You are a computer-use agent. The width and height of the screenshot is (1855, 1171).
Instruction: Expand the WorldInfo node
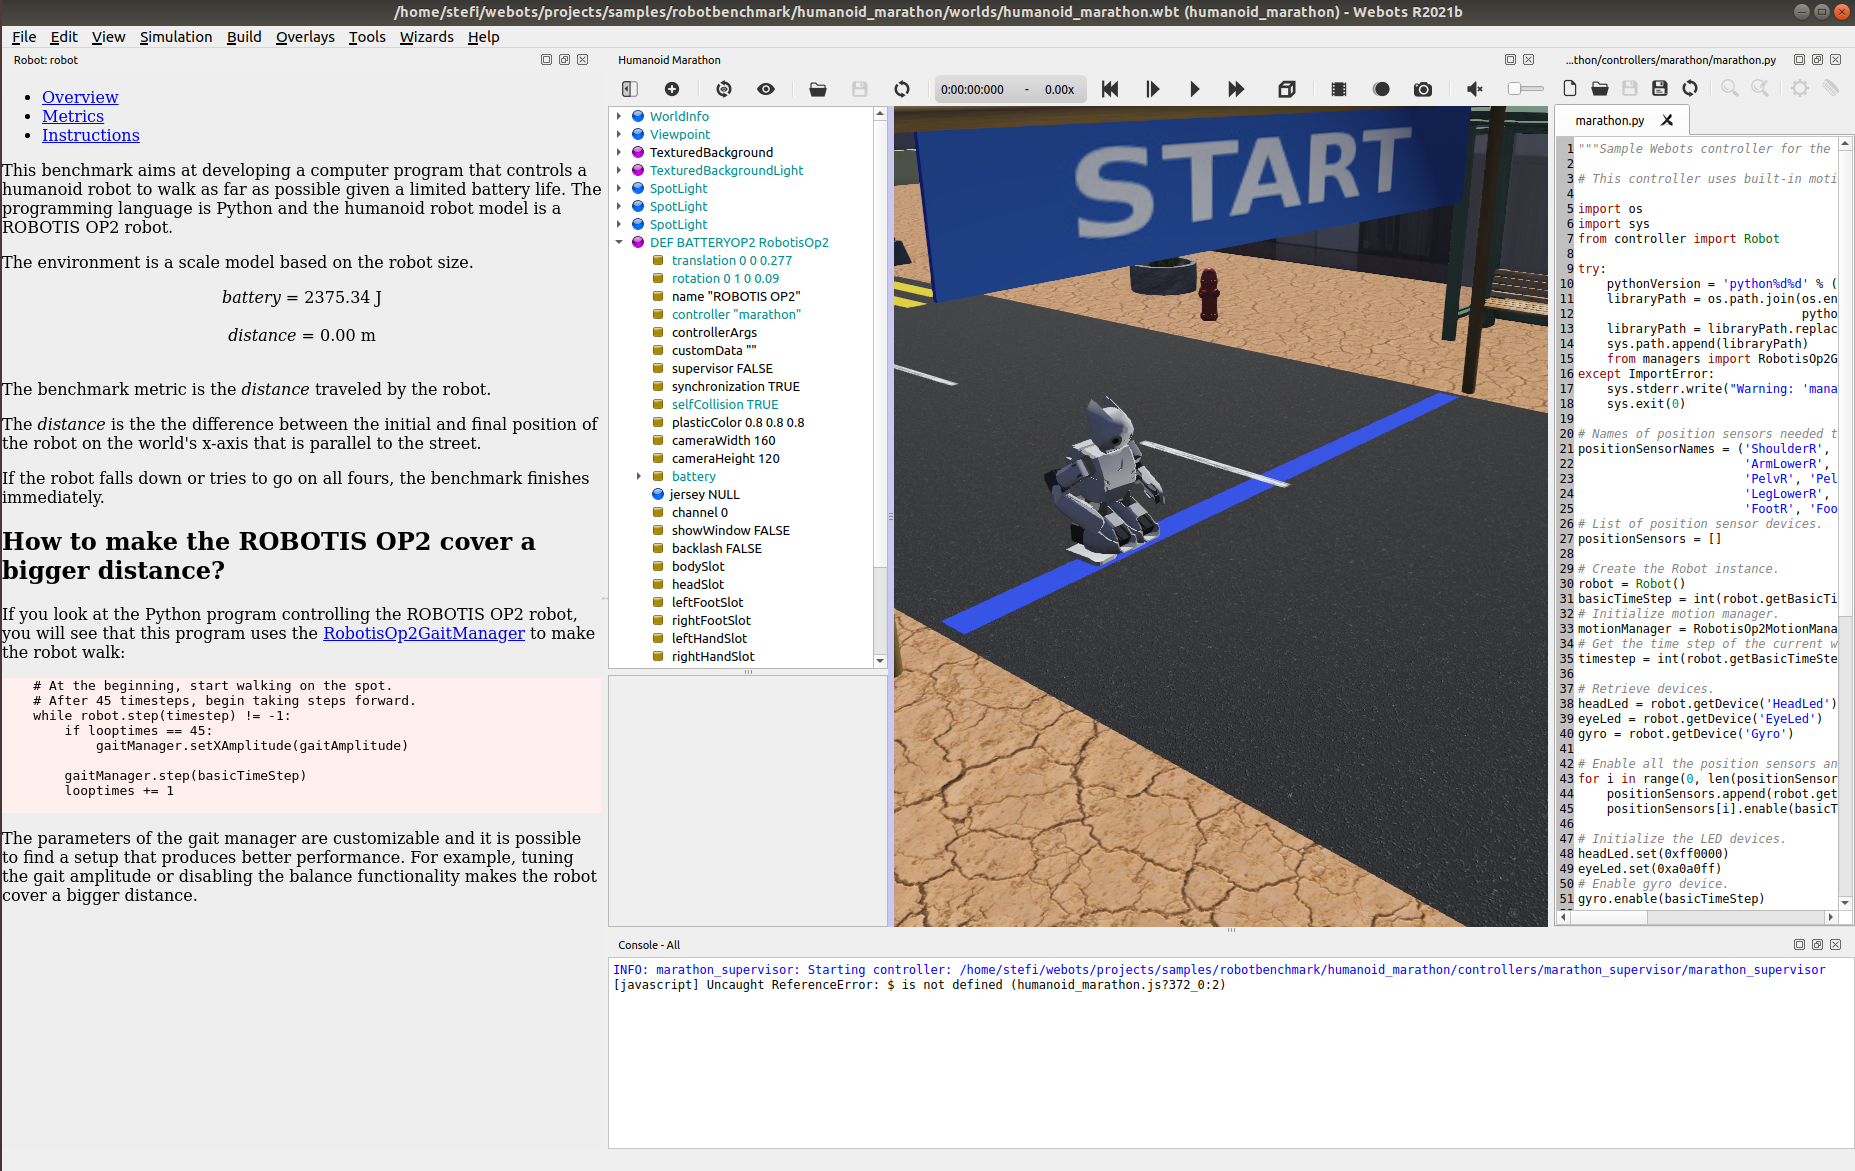point(620,116)
